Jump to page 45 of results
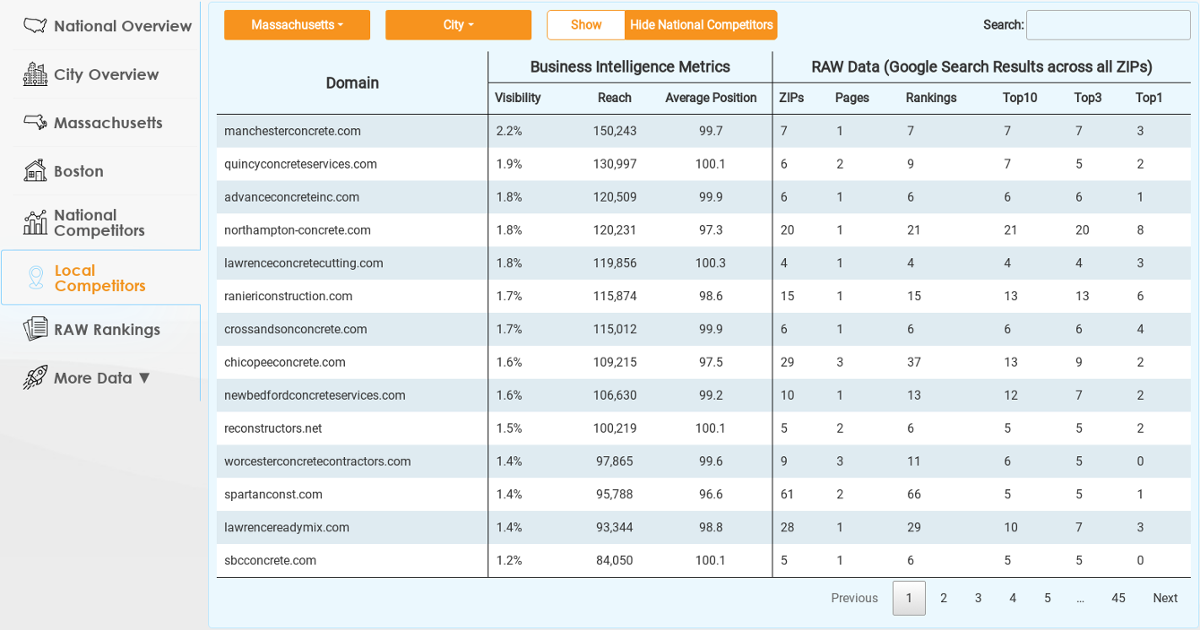The height and width of the screenshot is (630, 1200). click(1118, 598)
